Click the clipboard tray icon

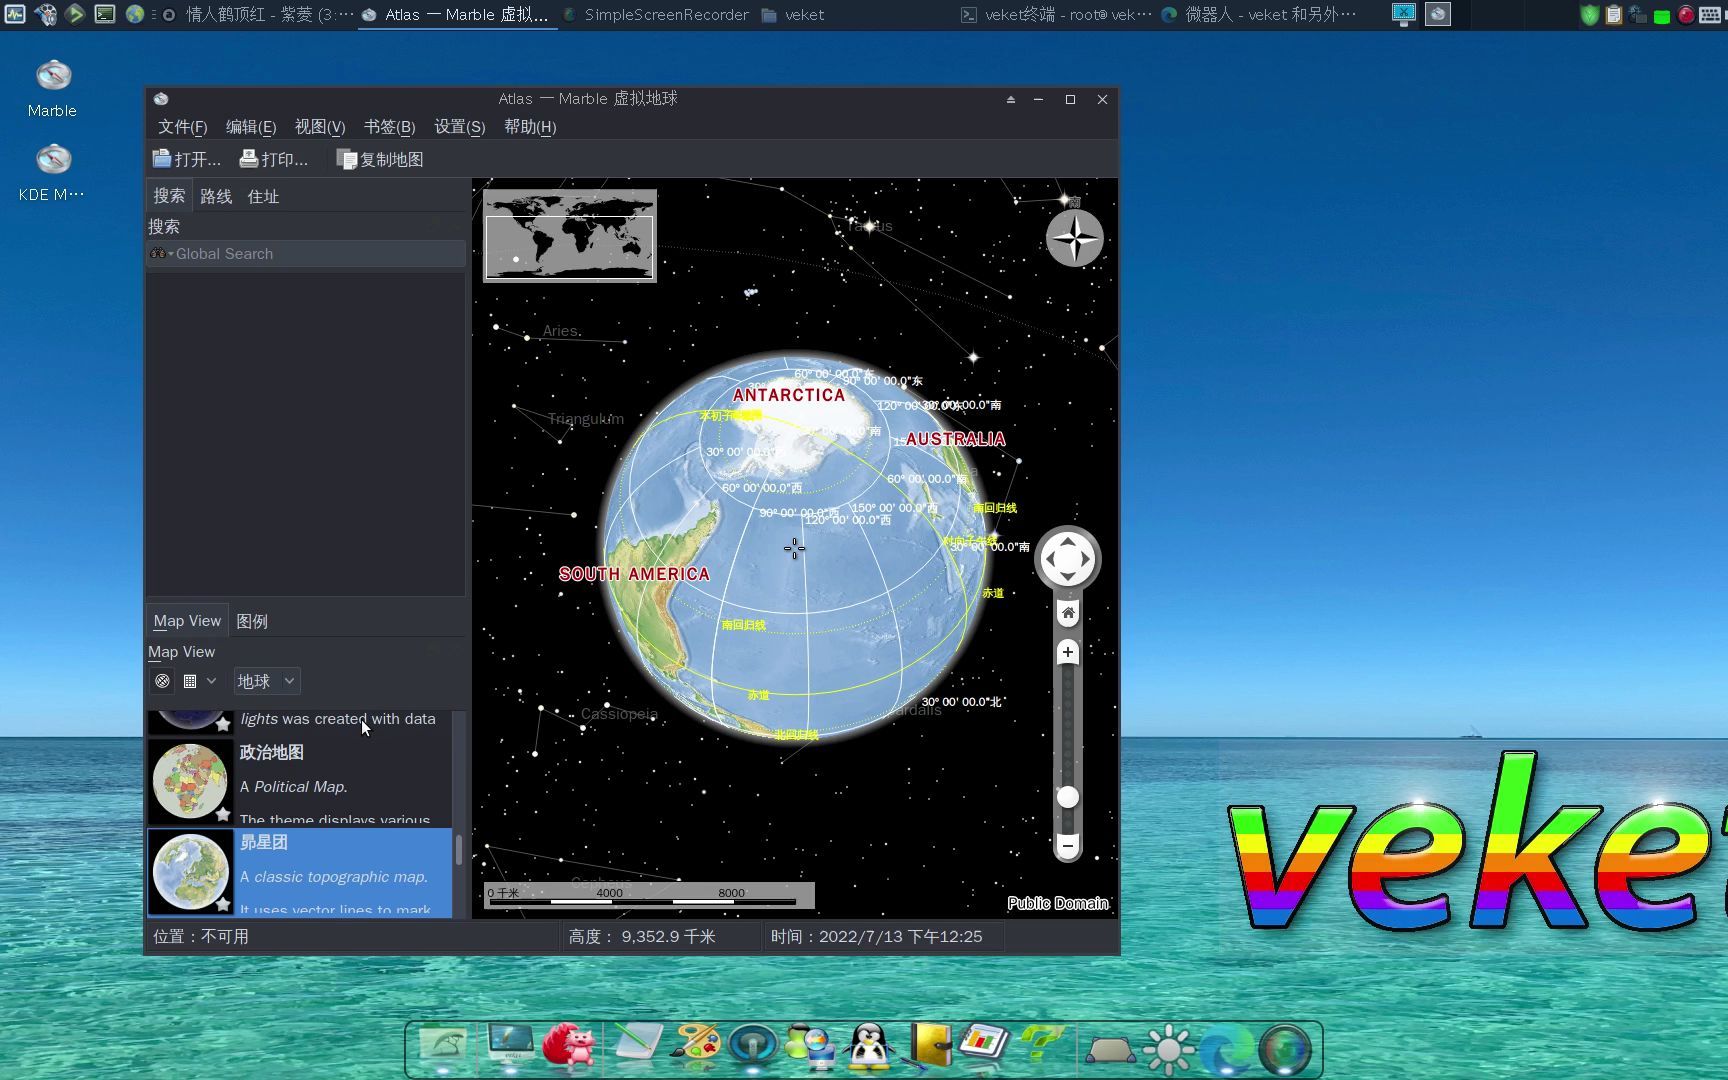tap(1613, 15)
